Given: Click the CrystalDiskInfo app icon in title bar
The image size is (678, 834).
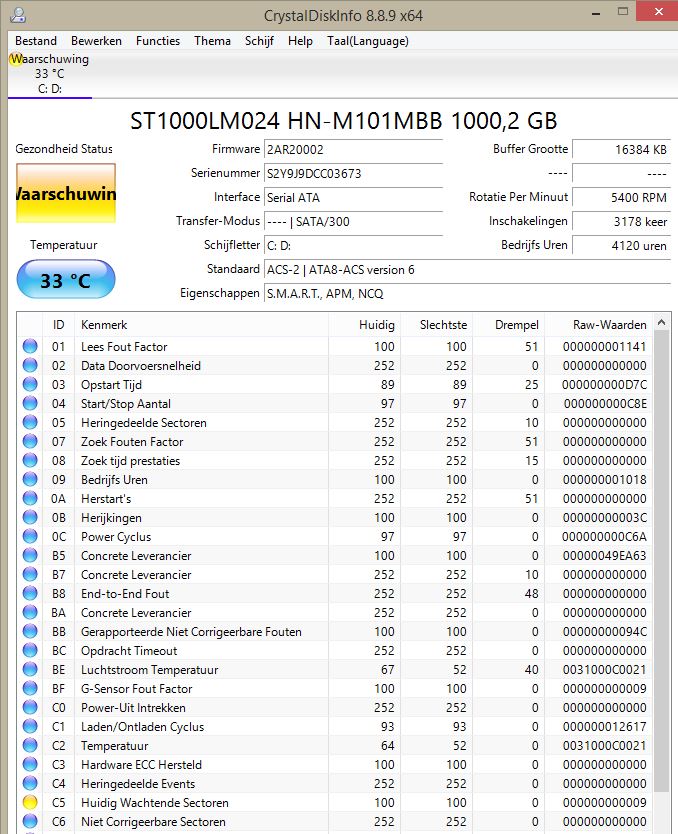Looking at the screenshot, I should pyautogui.click(x=17, y=15).
